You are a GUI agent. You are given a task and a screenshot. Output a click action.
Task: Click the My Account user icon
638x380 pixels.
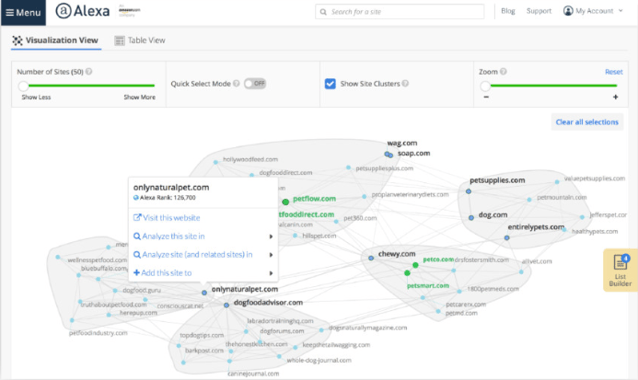tap(568, 11)
